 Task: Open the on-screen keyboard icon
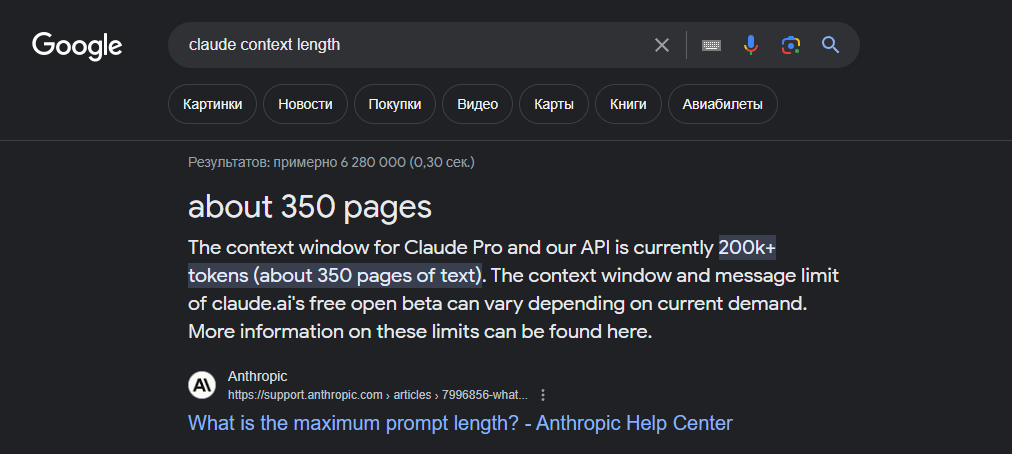(711, 45)
